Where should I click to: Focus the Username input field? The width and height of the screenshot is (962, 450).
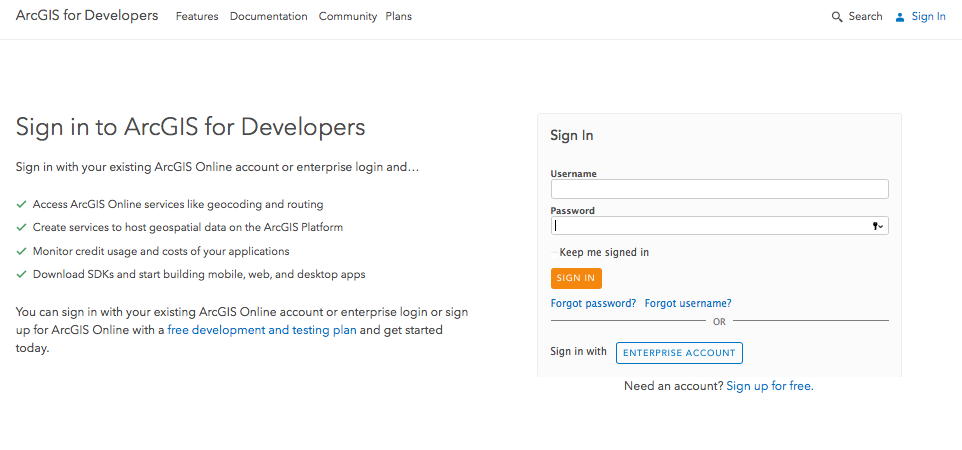coord(720,189)
